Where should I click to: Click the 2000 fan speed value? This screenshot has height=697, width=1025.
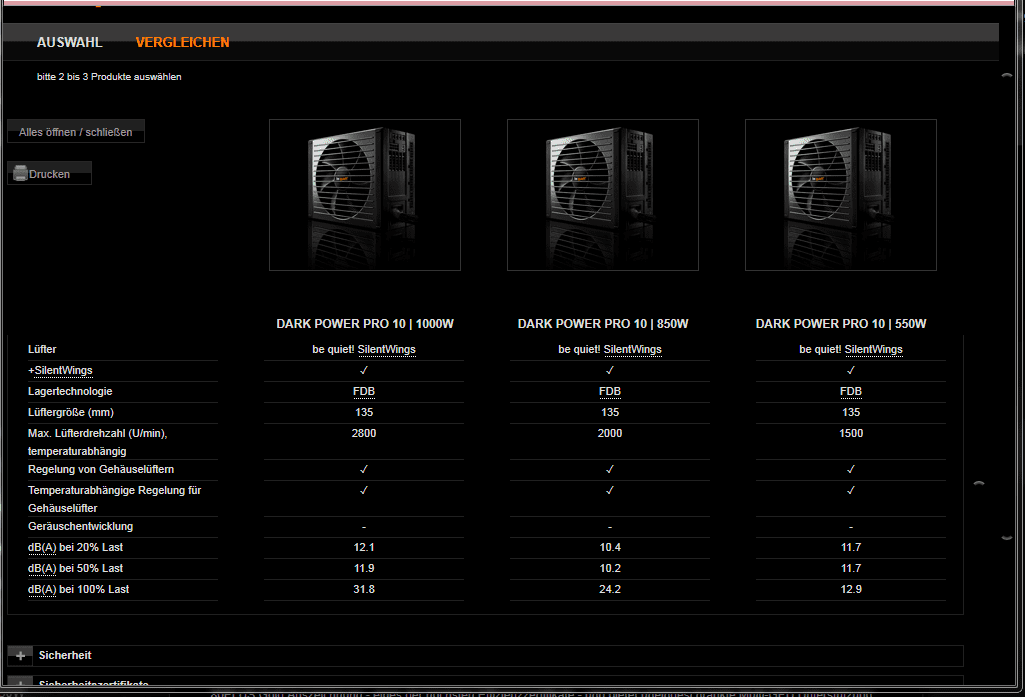pos(610,433)
